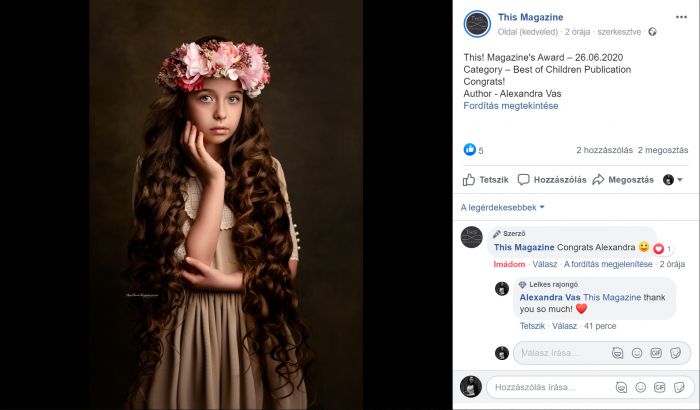Toggle Imádom reaction on the comment
Image resolution: width=700 pixels, height=410 pixels.
[x=509, y=264]
